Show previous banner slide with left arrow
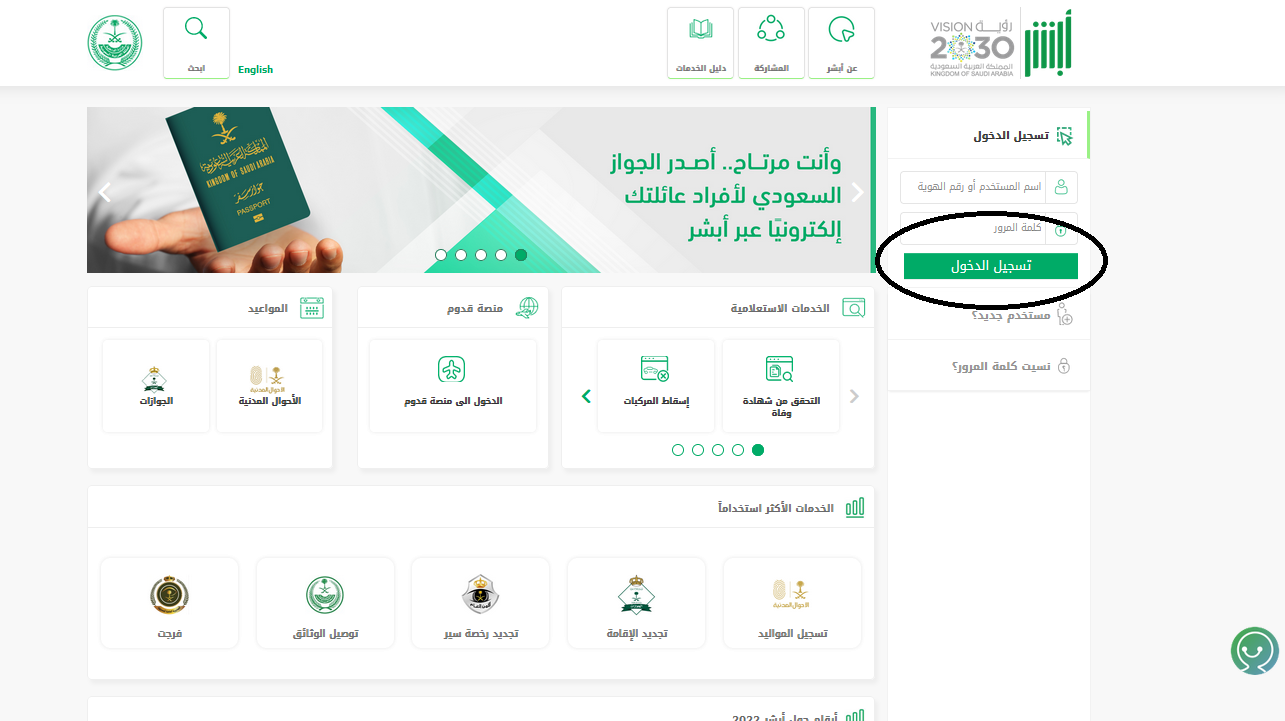The image size is (1285, 721). click(x=104, y=192)
